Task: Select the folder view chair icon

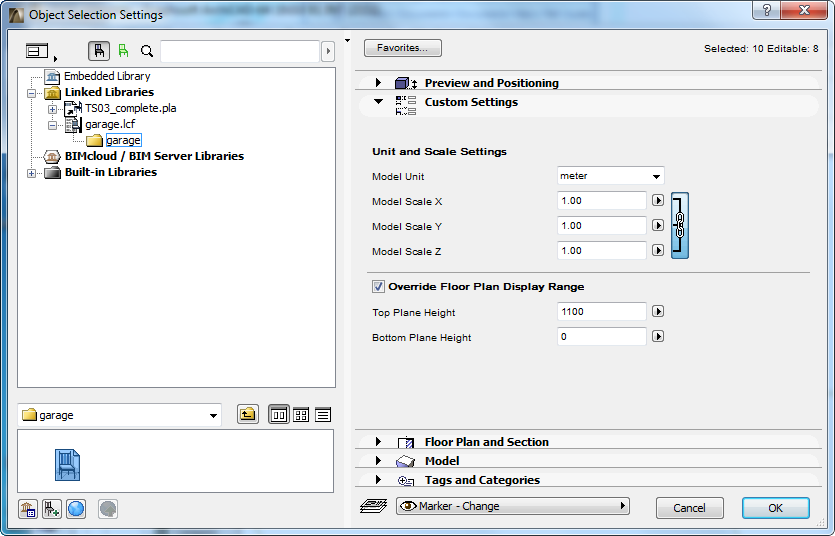Action: 99,51
